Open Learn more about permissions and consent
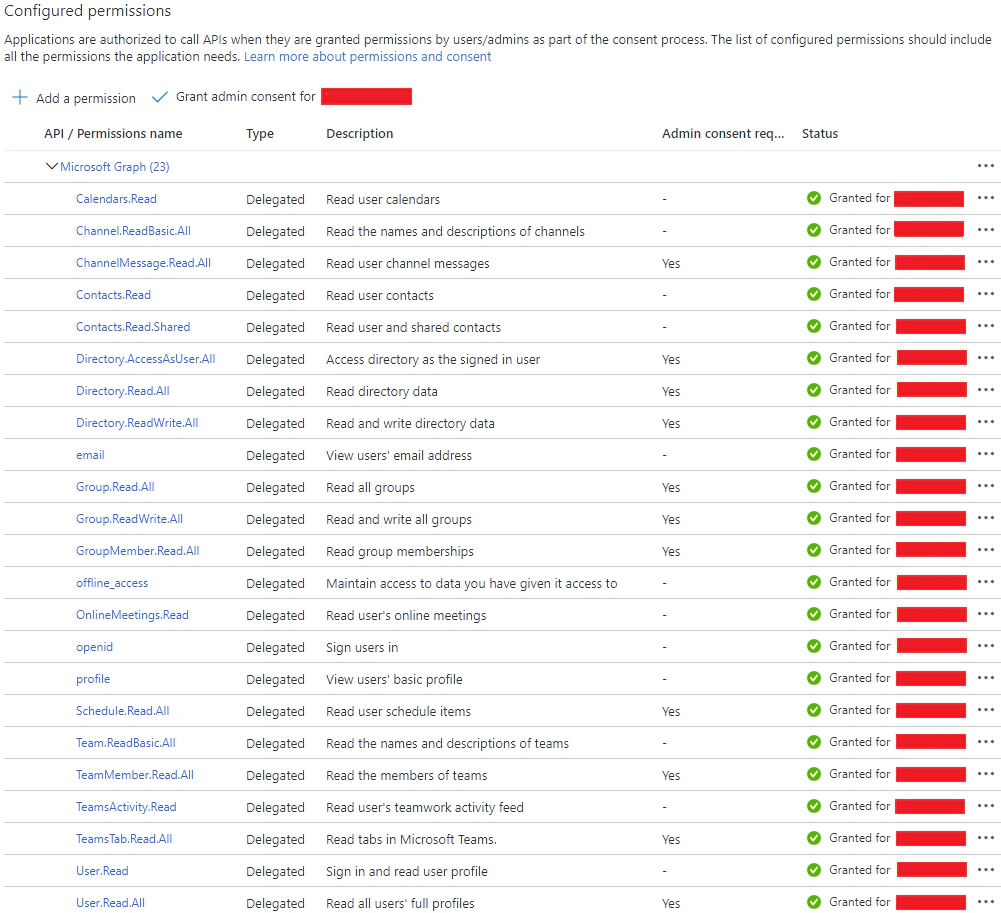 [367, 56]
